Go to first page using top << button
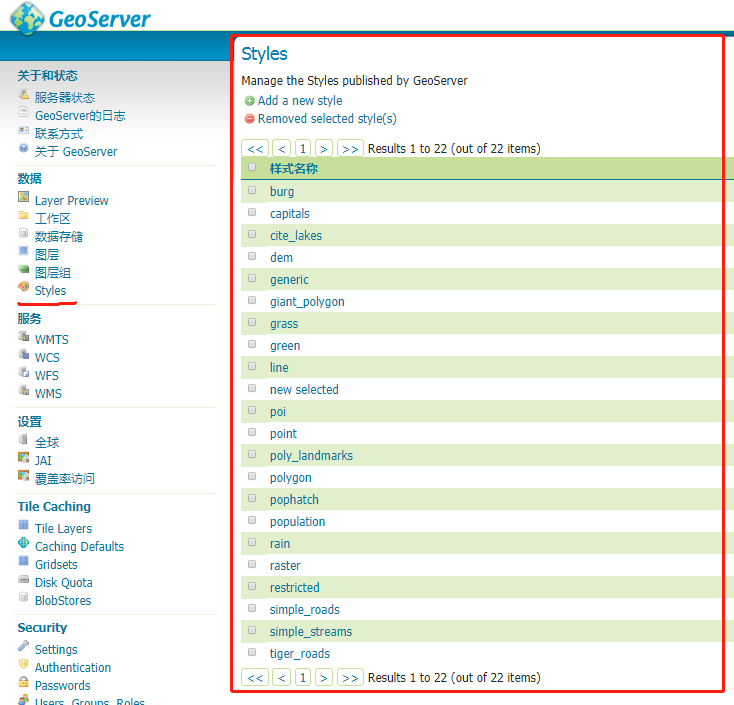734x705 pixels. pyautogui.click(x=255, y=149)
